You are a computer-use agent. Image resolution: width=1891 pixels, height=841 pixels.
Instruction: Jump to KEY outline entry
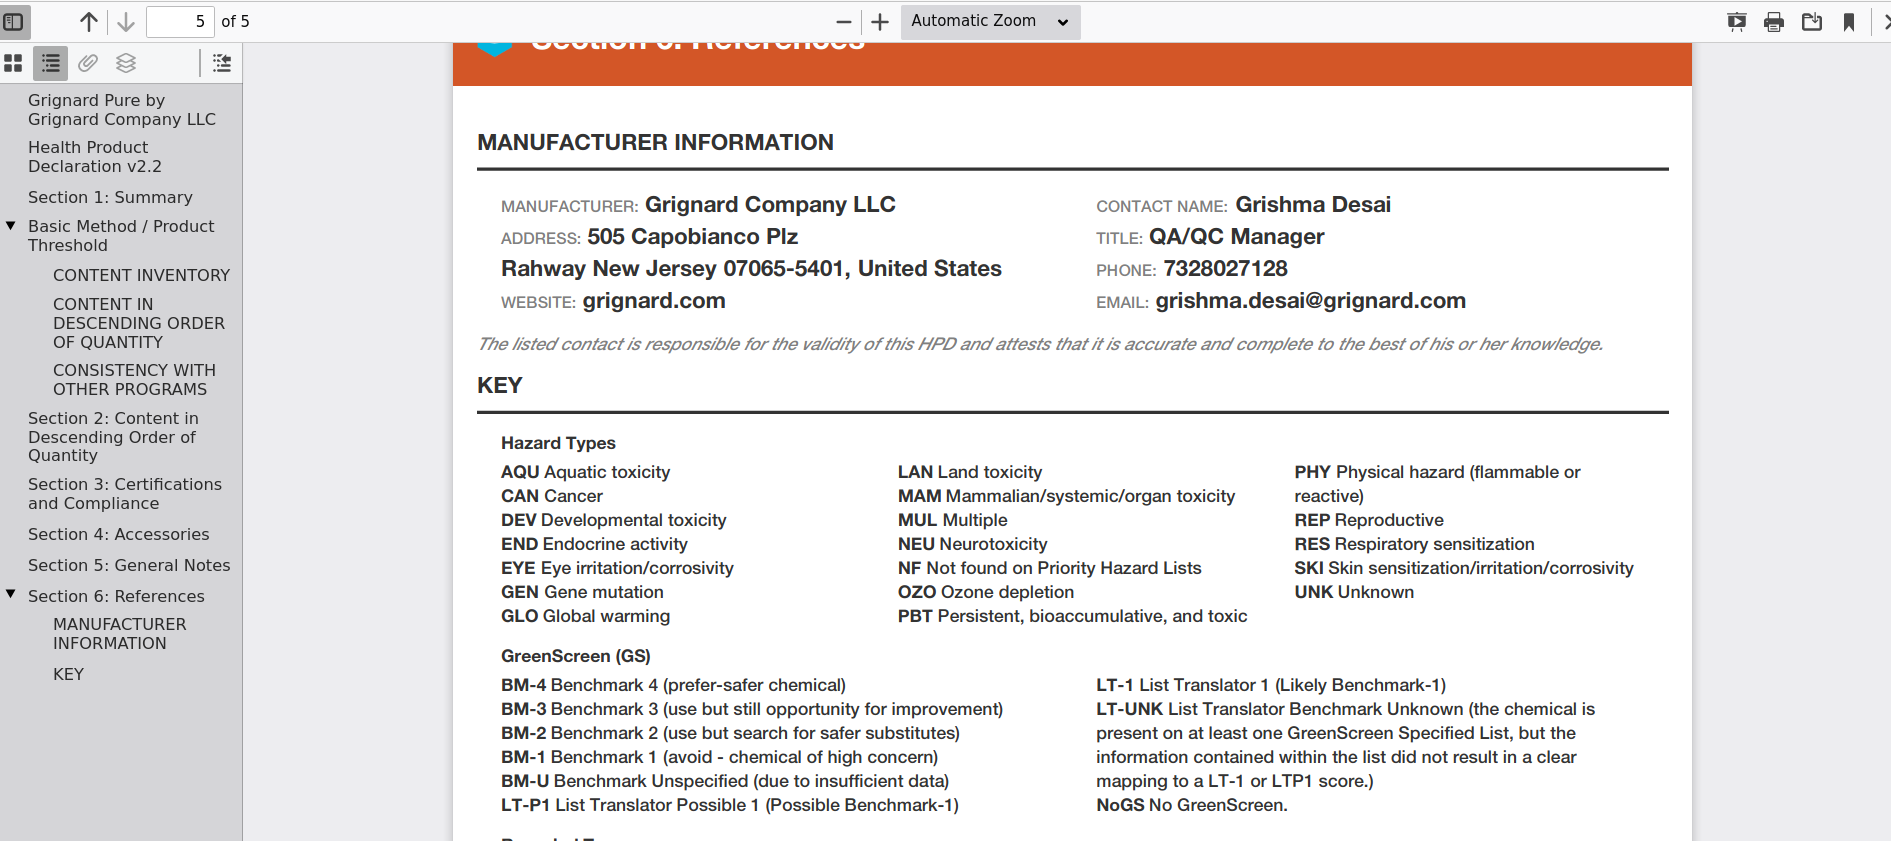[68, 675]
